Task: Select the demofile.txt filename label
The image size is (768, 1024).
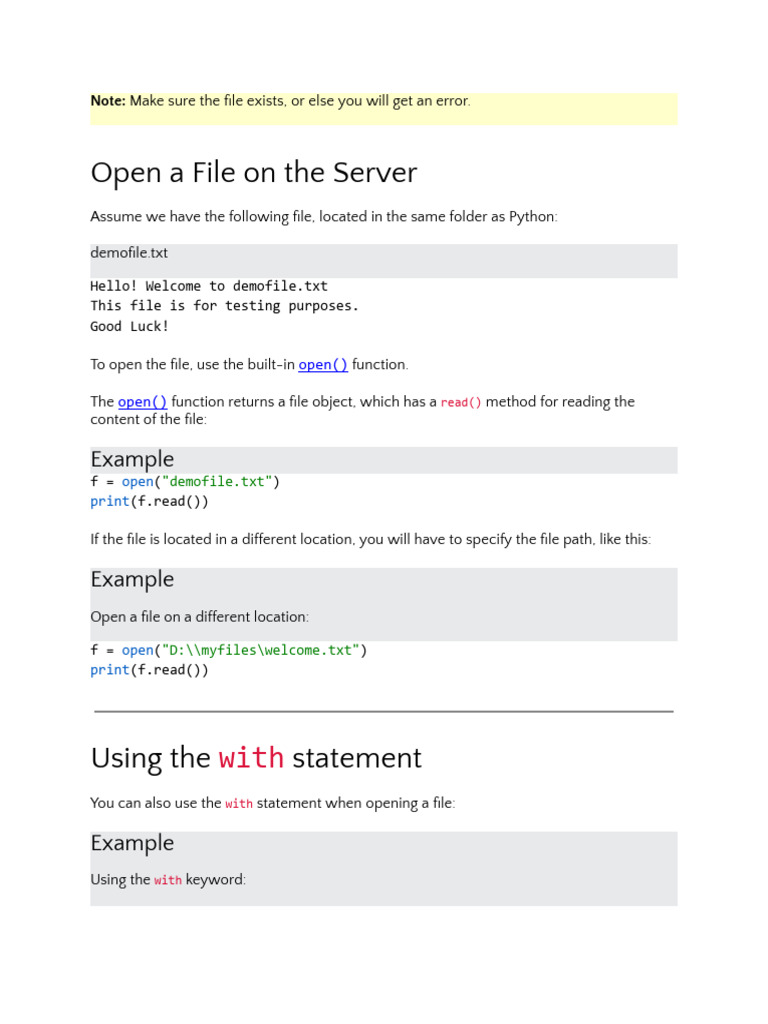Action: [x=129, y=253]
